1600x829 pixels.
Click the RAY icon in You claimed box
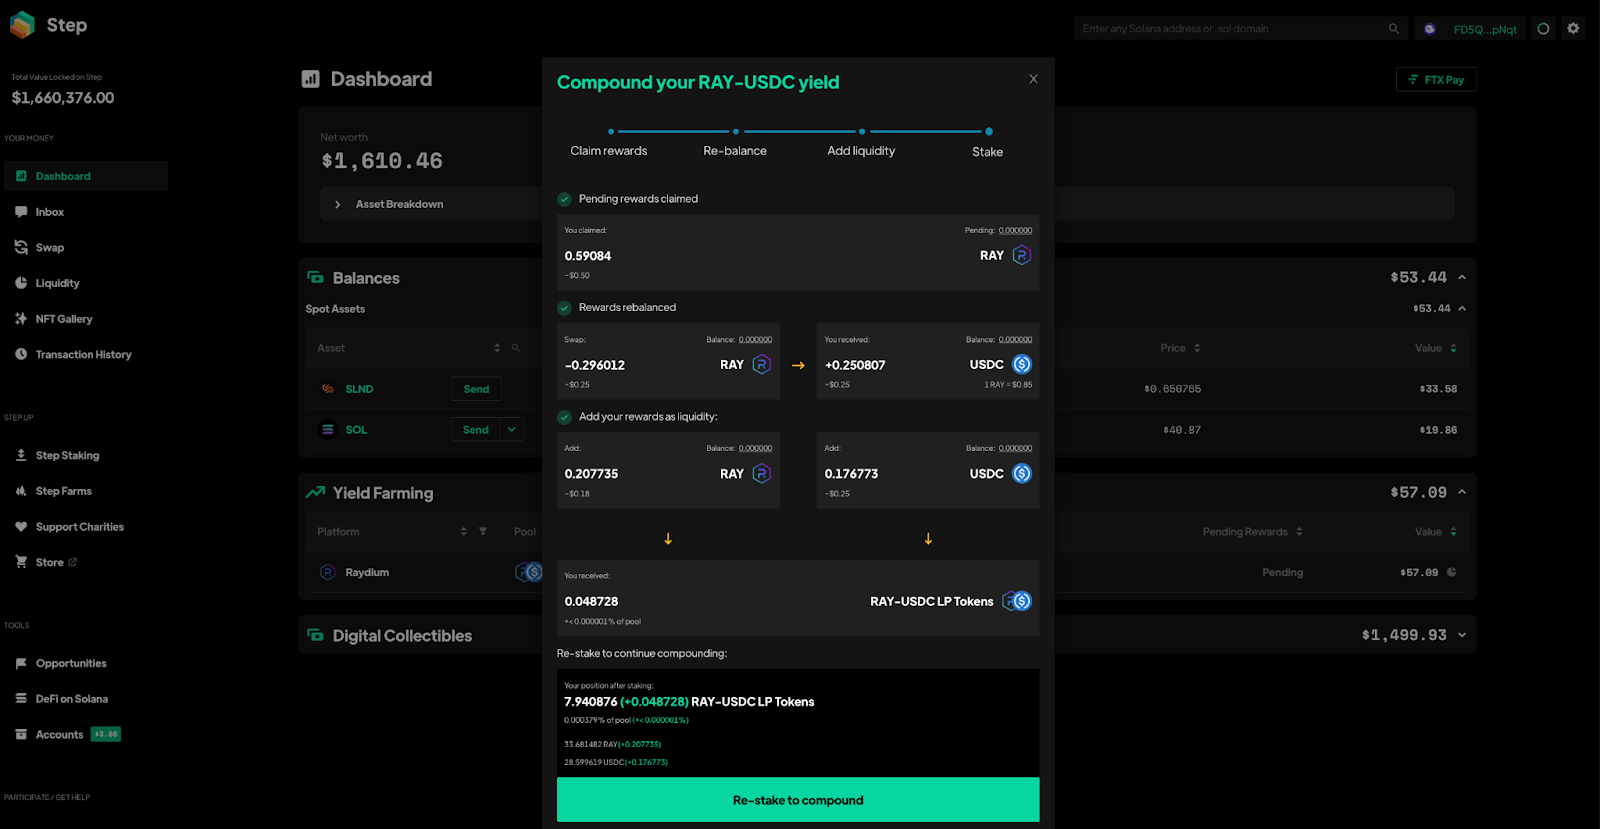coord(1022,255)
